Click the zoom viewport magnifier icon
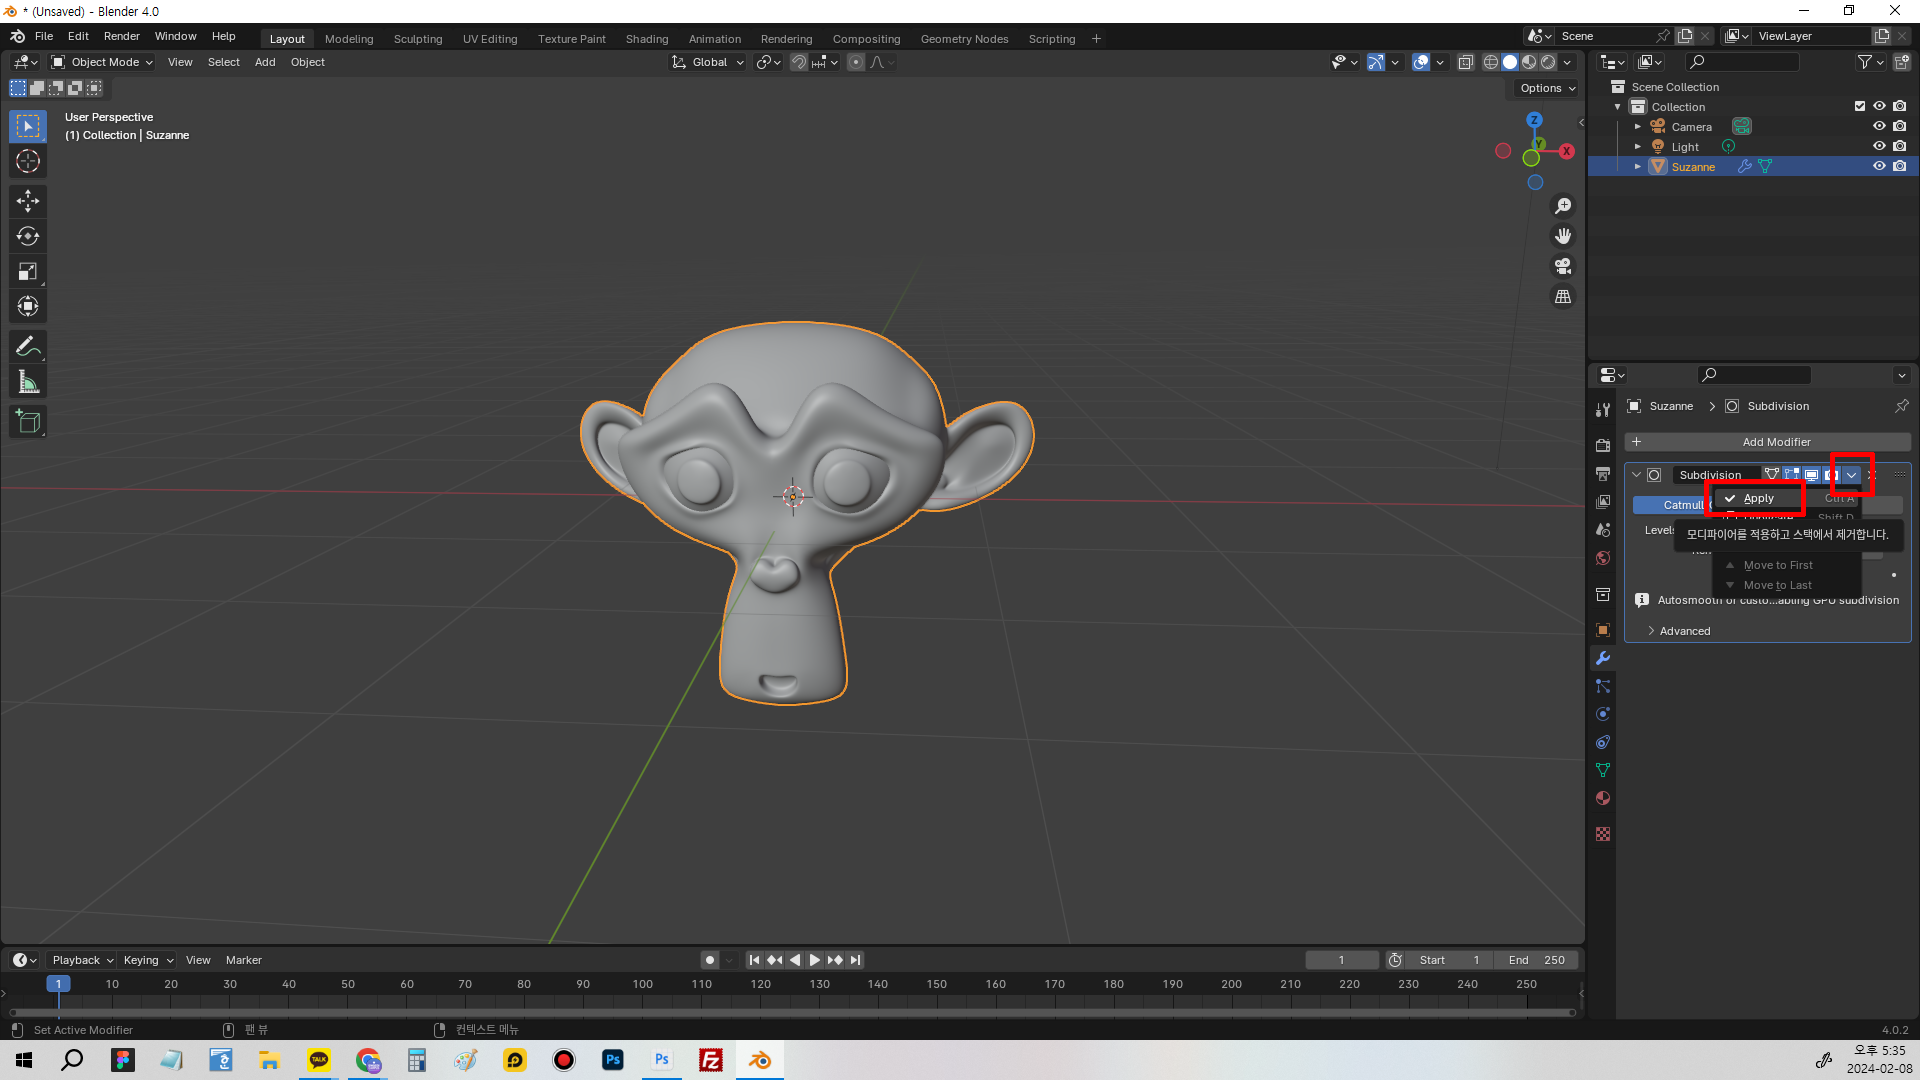The height and width of the screenshot is (1080, 1920). pos(1563,206)
